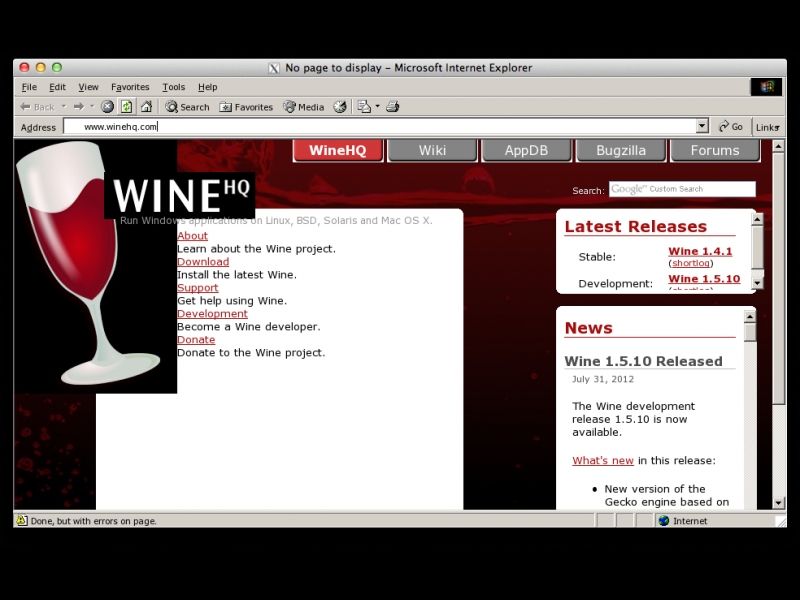Open the Favorites toolbar button

point(246,107)
